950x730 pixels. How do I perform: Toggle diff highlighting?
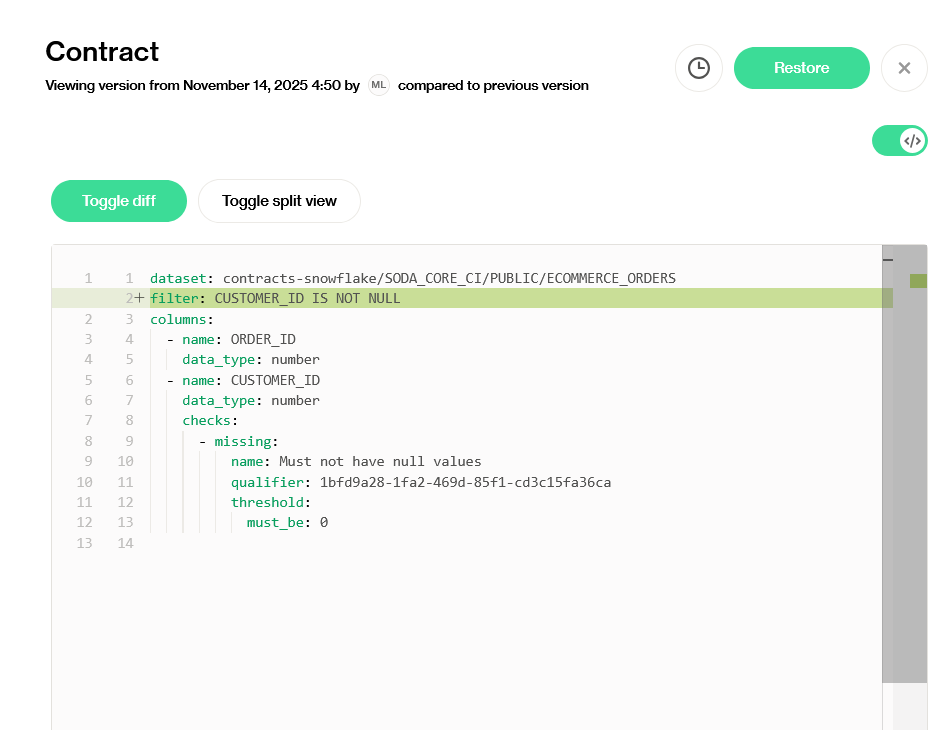[x=119, y=201]
